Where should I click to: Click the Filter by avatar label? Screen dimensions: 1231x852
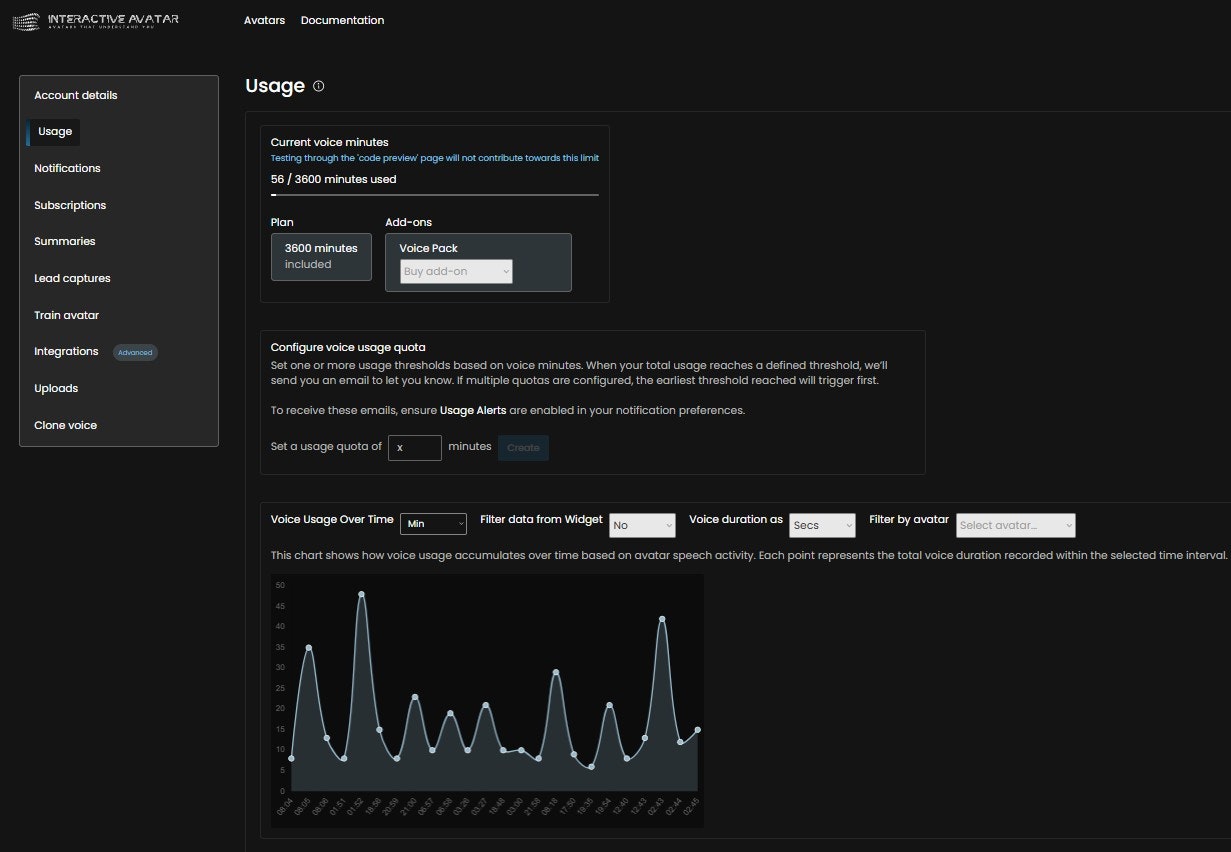point(909,519)
